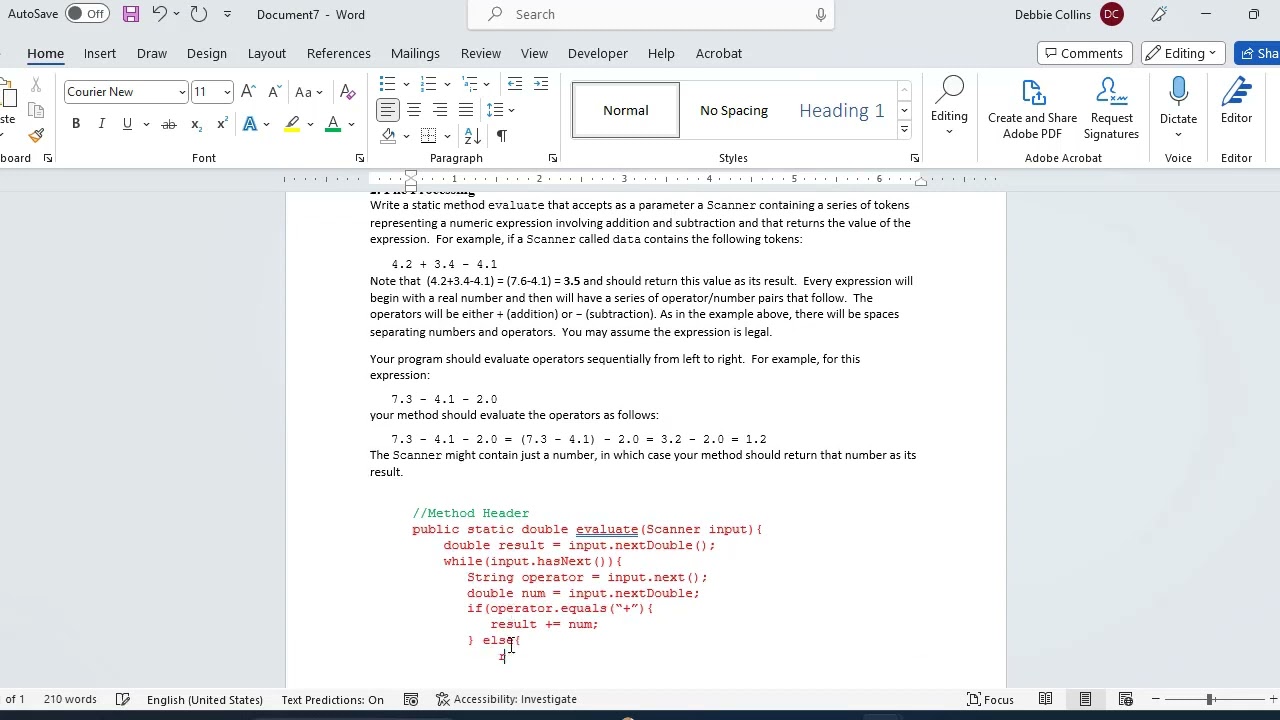Open the bullets list dropdown
Screen dimensions: 1280x720
pos(406,83)
